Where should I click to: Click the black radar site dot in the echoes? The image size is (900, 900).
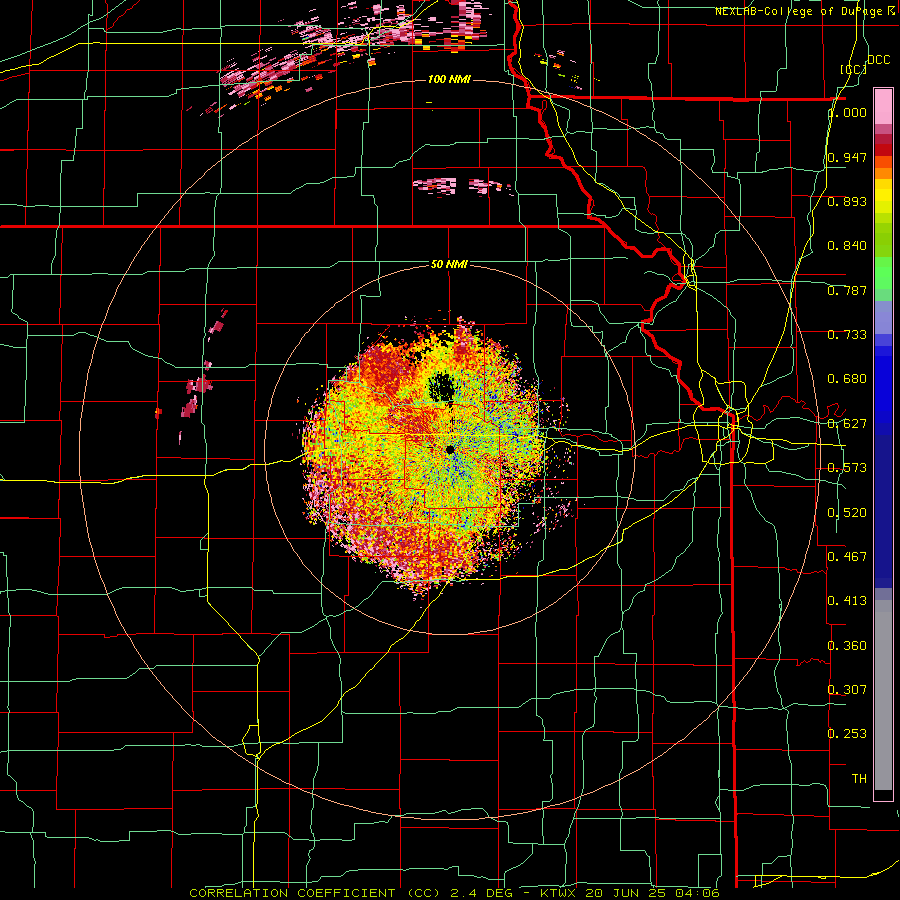[x=451, y=449]
